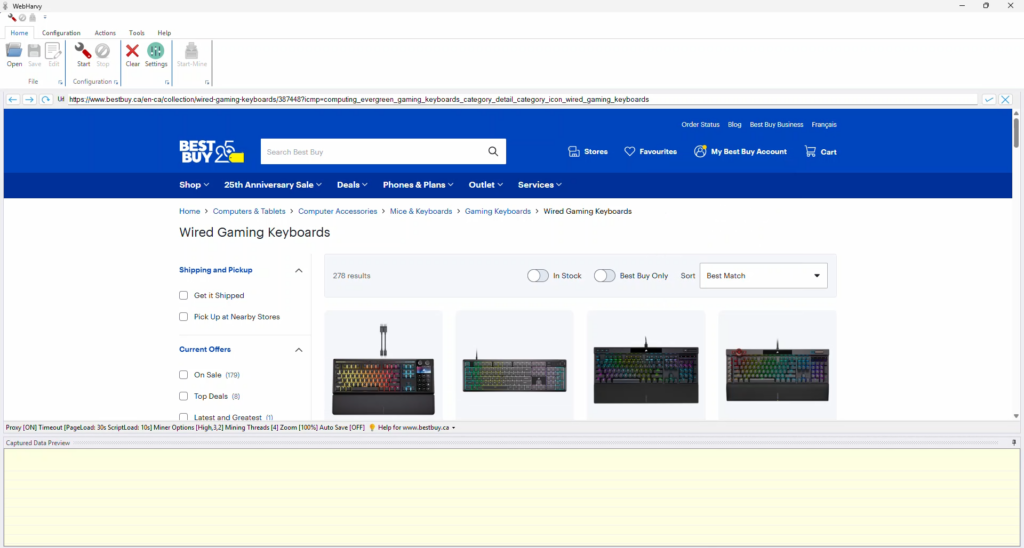
Task: Click the quick access wrench icon
Action: click(12, 18)
